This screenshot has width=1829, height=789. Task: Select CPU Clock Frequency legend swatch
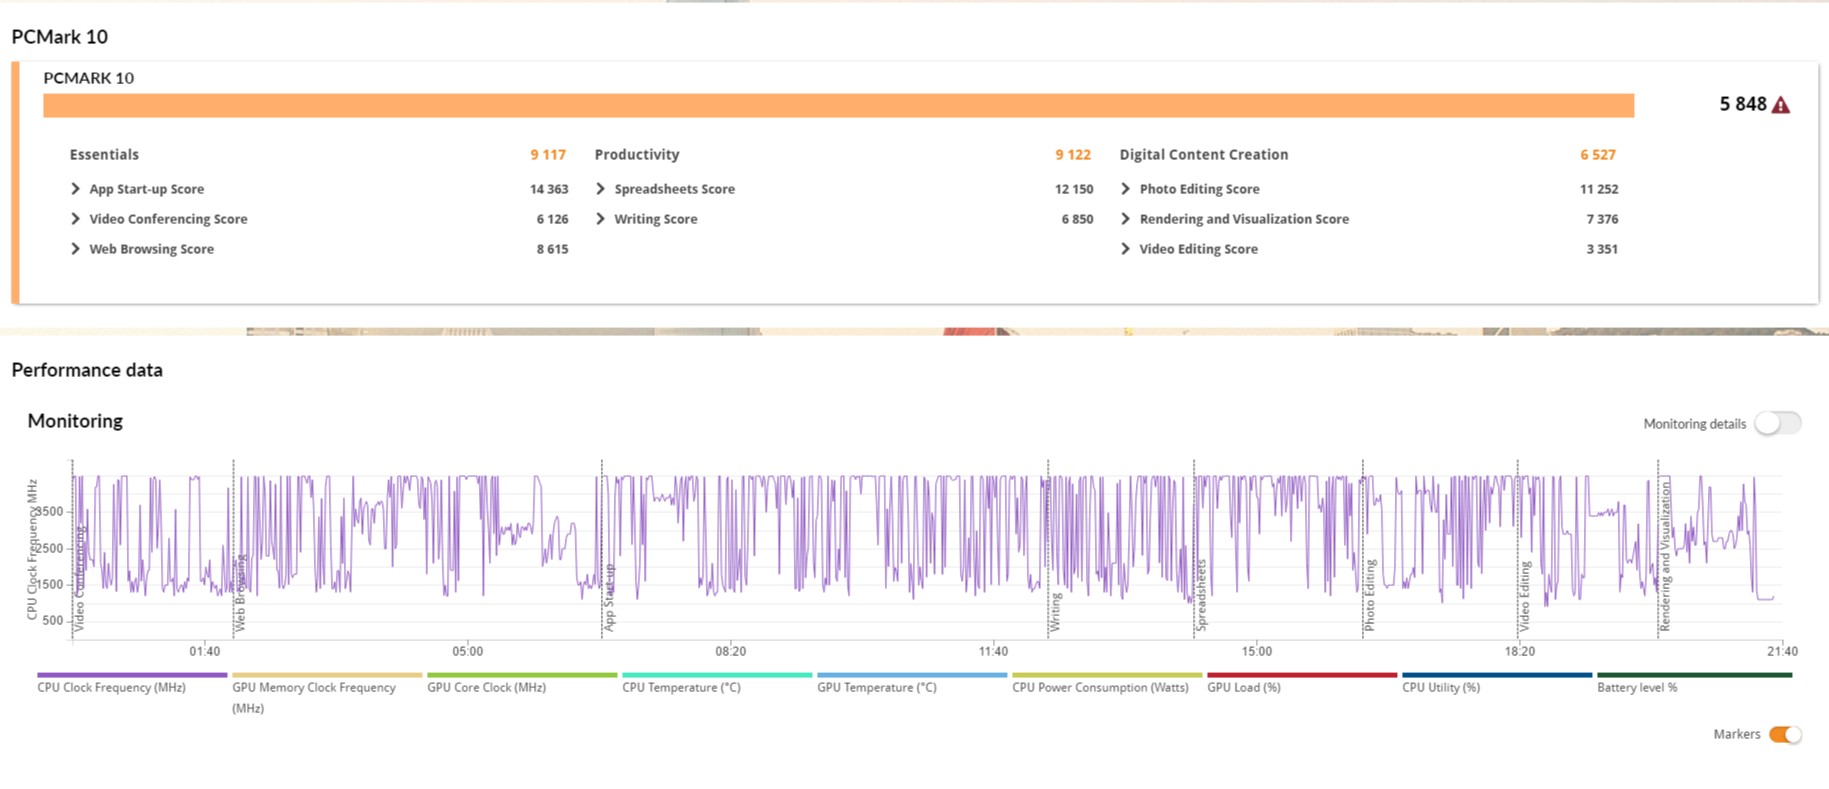click(x=132, y=675)
